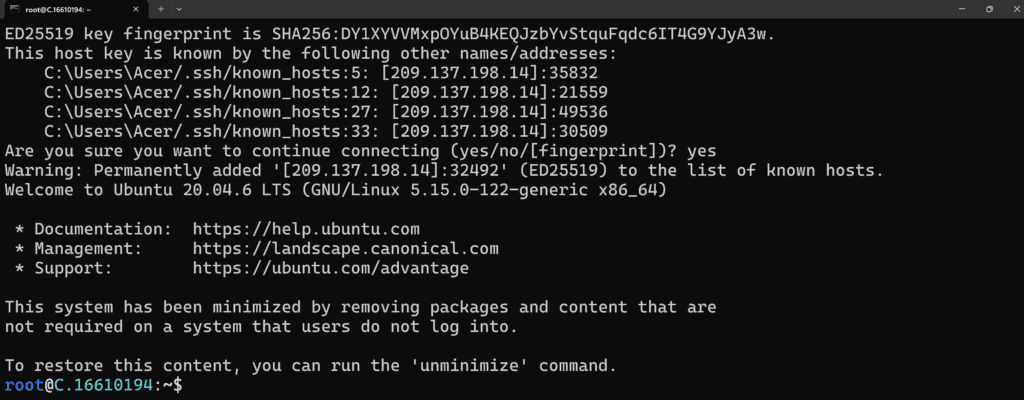Close the root@C.16610194 tab
Screen dimensions: 1024x400
click(x=135, y=9)
